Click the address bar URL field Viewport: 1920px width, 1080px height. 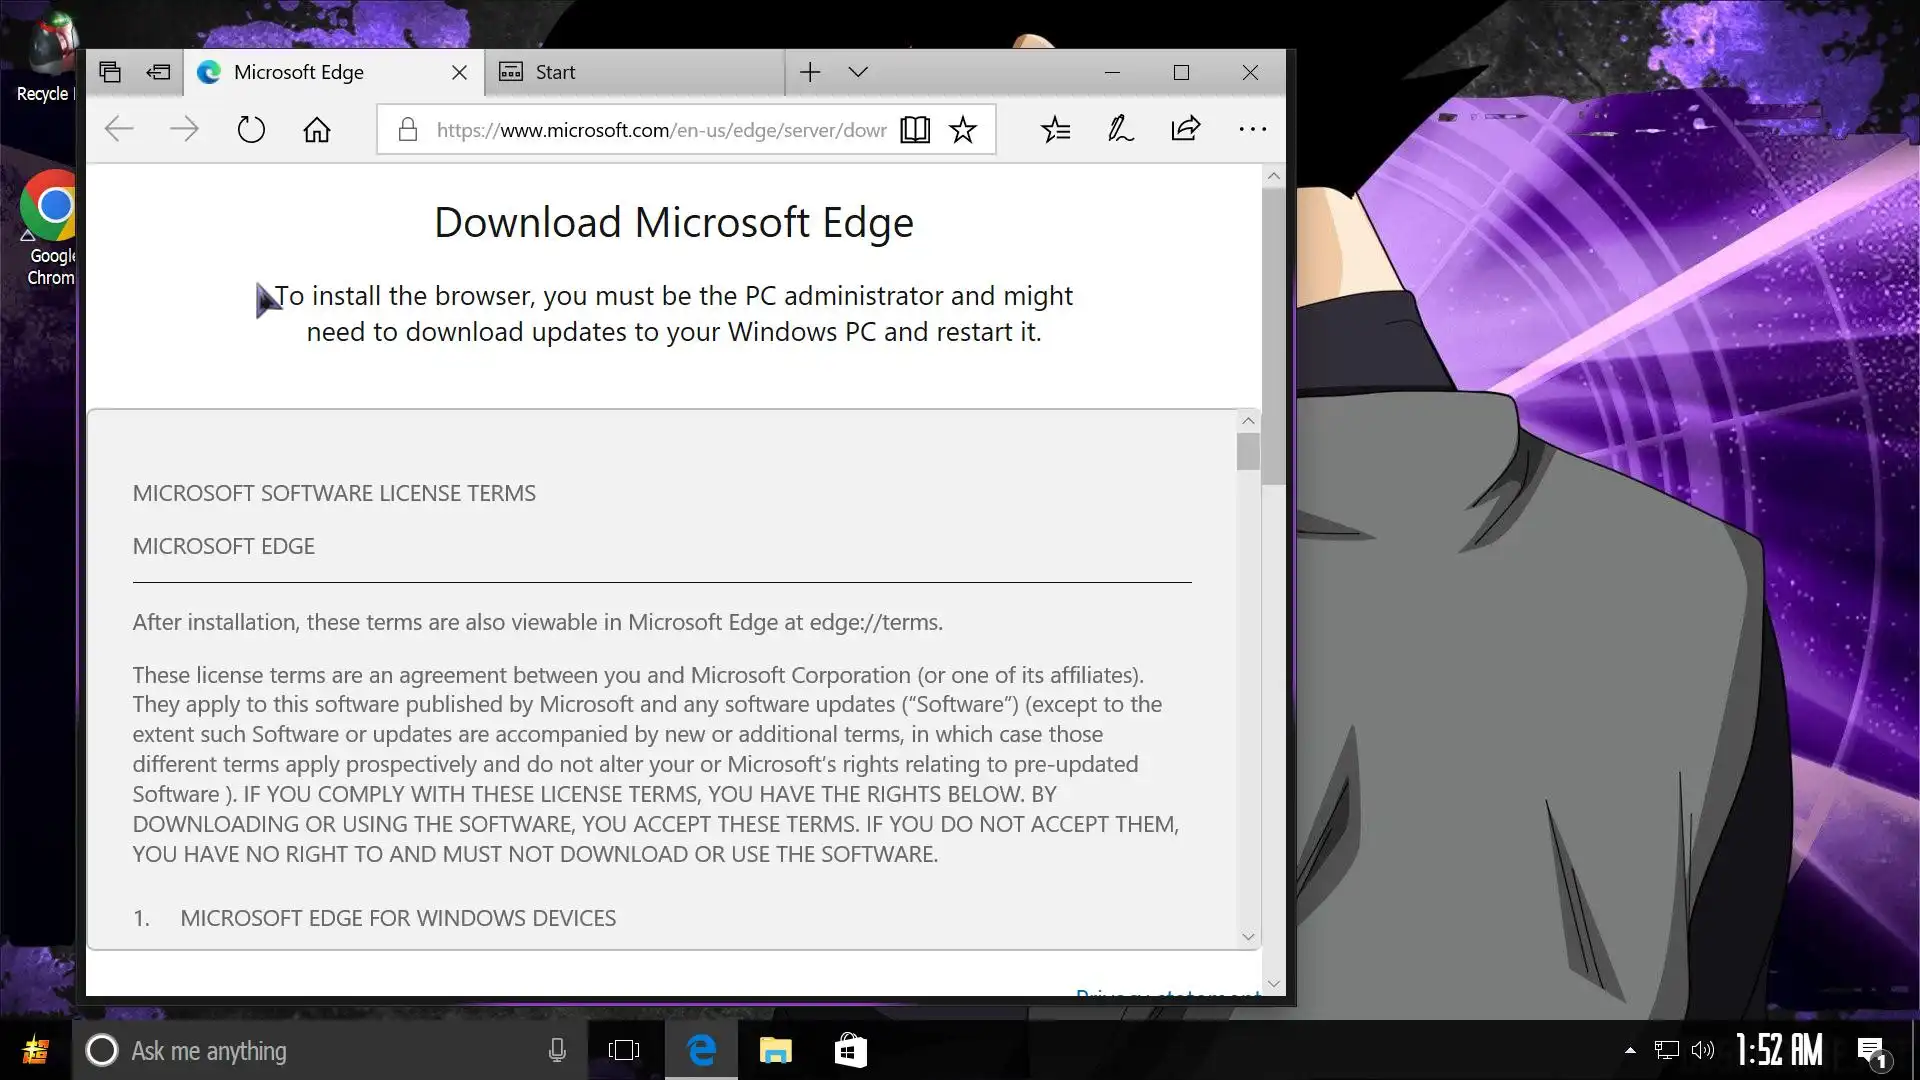click(660, 130)
